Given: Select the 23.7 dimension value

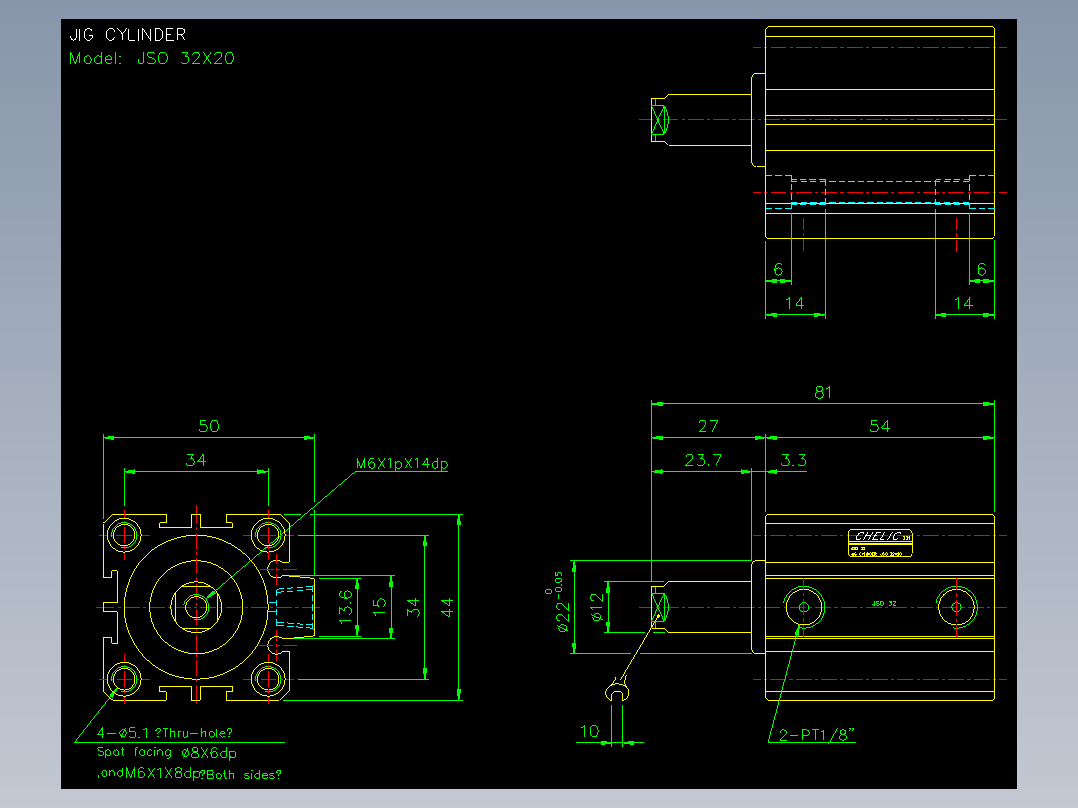Looking at the screenshot, I should coord(703,460).
